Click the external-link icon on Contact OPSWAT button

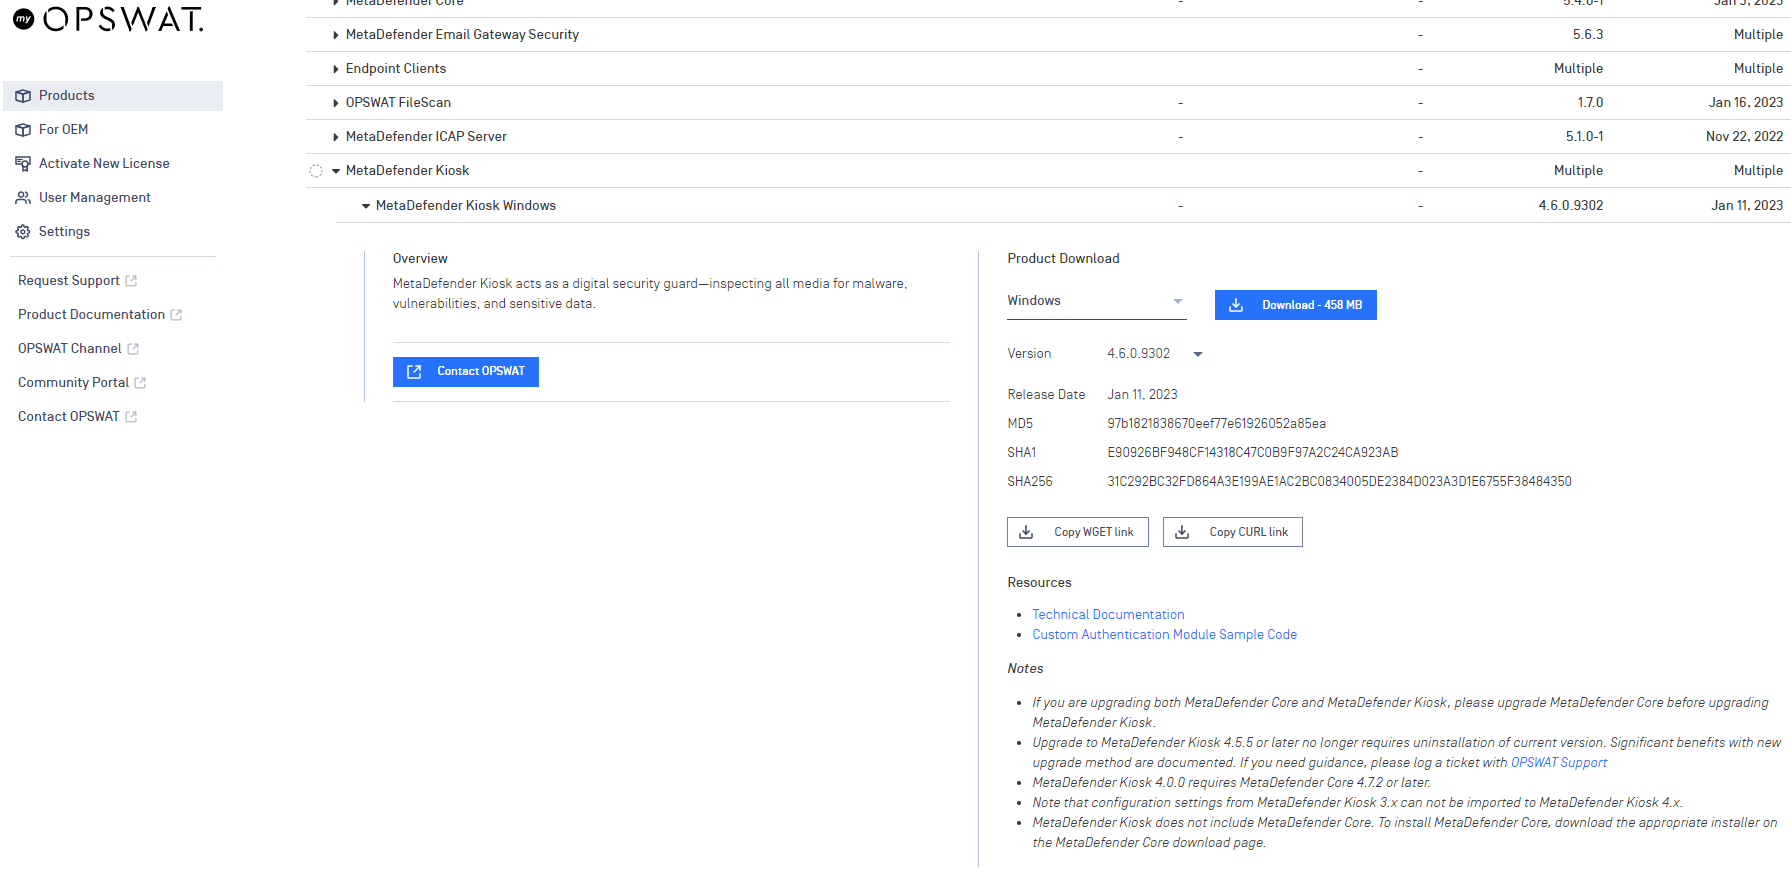pyautogui.click(x=414, y=372)
